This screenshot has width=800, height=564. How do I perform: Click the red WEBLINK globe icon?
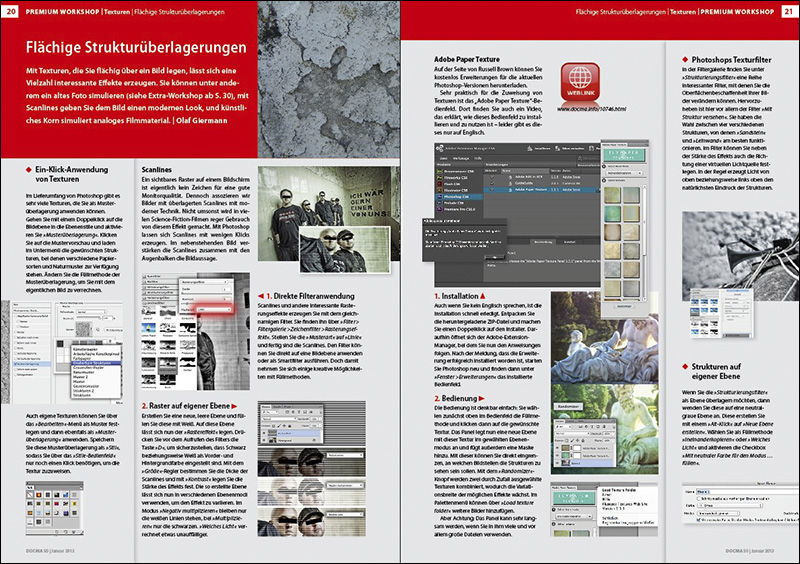coord(580,82)
